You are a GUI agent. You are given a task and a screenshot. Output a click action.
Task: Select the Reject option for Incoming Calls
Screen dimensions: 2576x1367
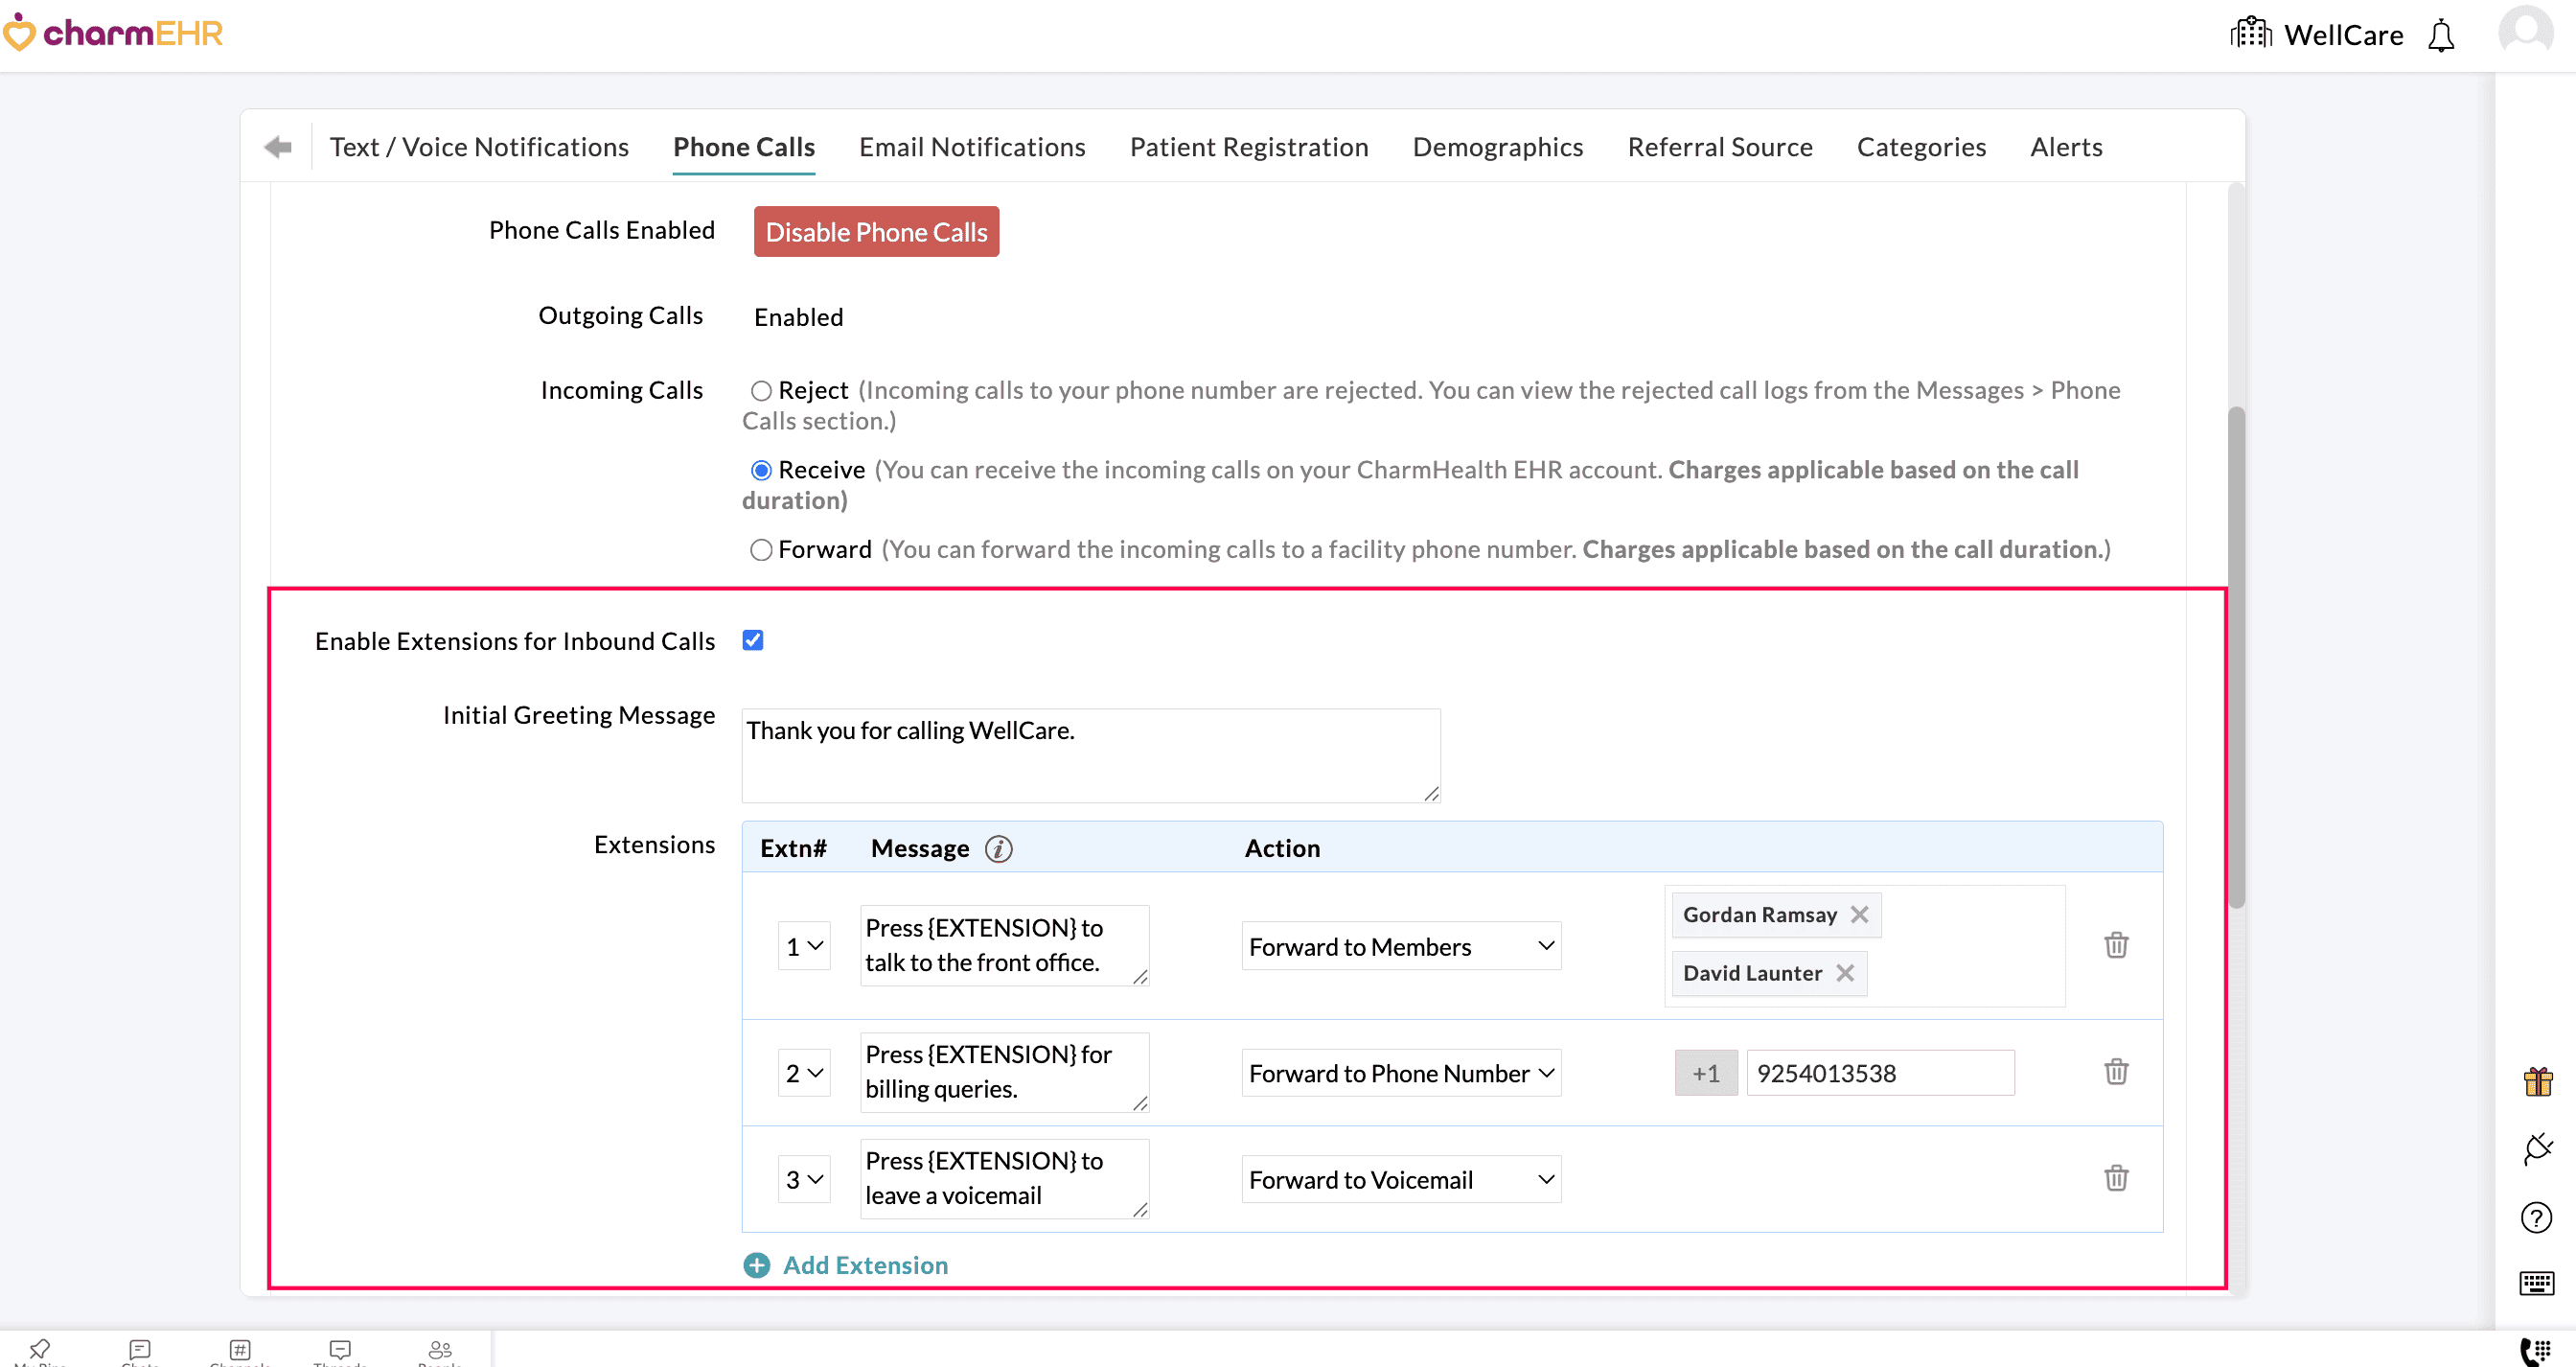761,390
